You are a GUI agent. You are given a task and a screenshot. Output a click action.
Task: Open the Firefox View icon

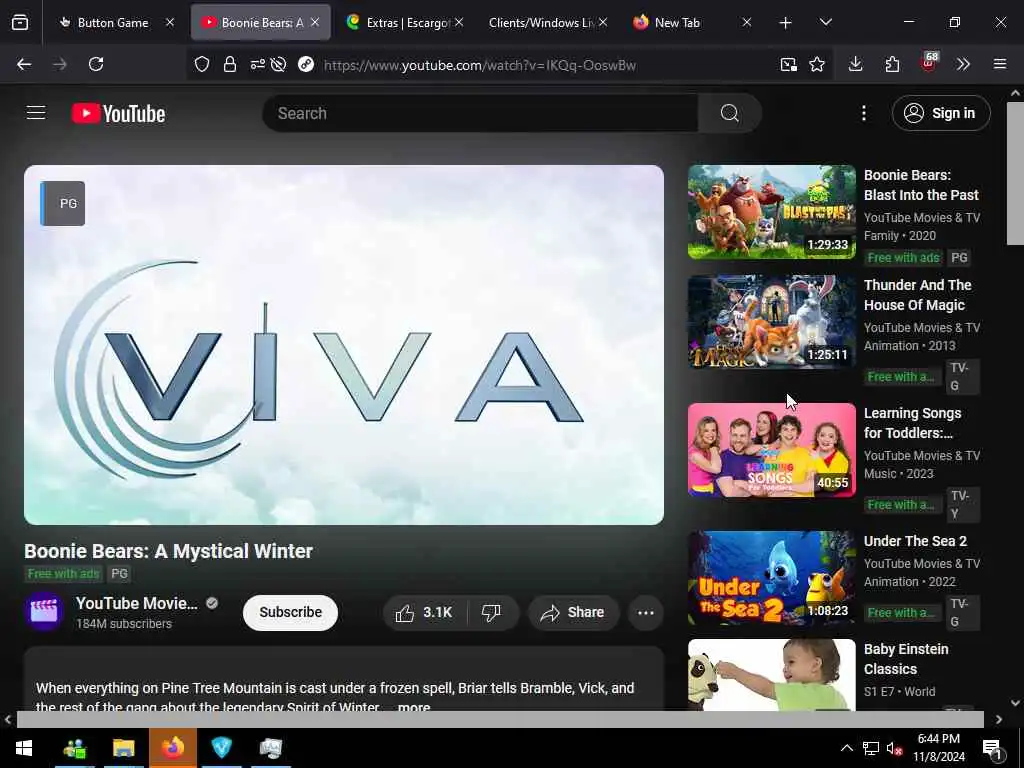(20, 22)
